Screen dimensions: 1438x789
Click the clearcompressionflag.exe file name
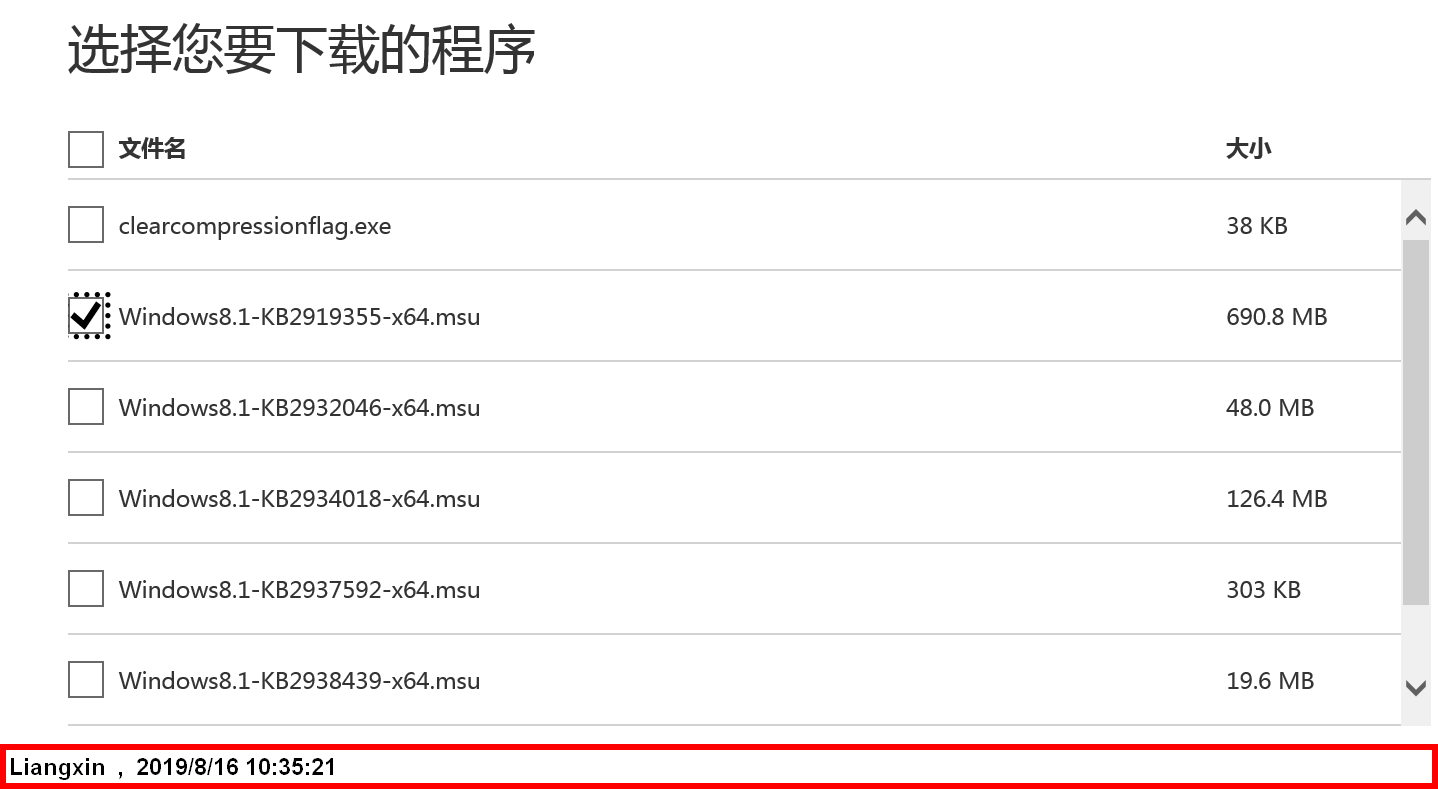tap(255, 226)
